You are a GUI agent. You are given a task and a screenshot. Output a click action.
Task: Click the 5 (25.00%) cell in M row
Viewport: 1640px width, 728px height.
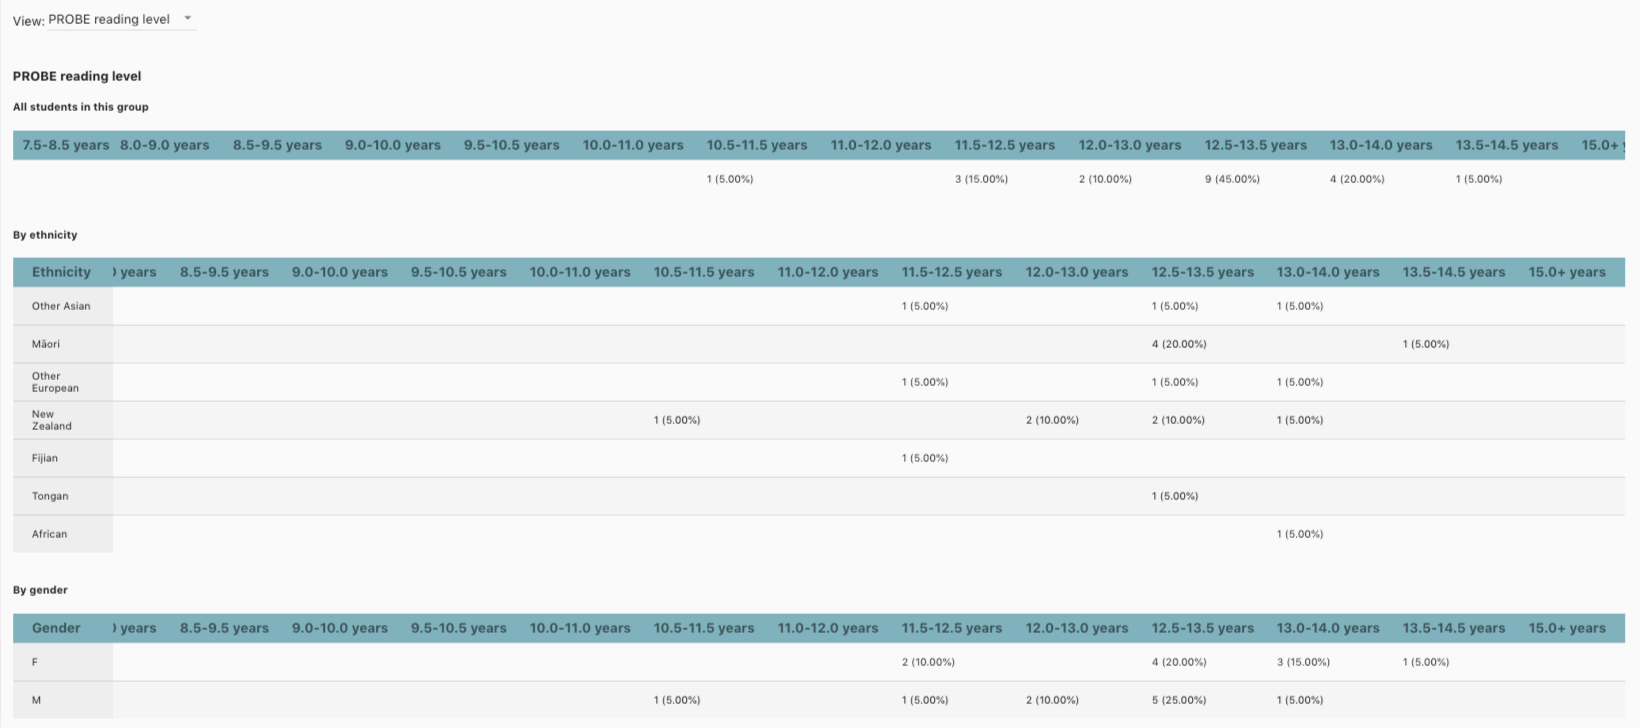[x=1179, y=700]
